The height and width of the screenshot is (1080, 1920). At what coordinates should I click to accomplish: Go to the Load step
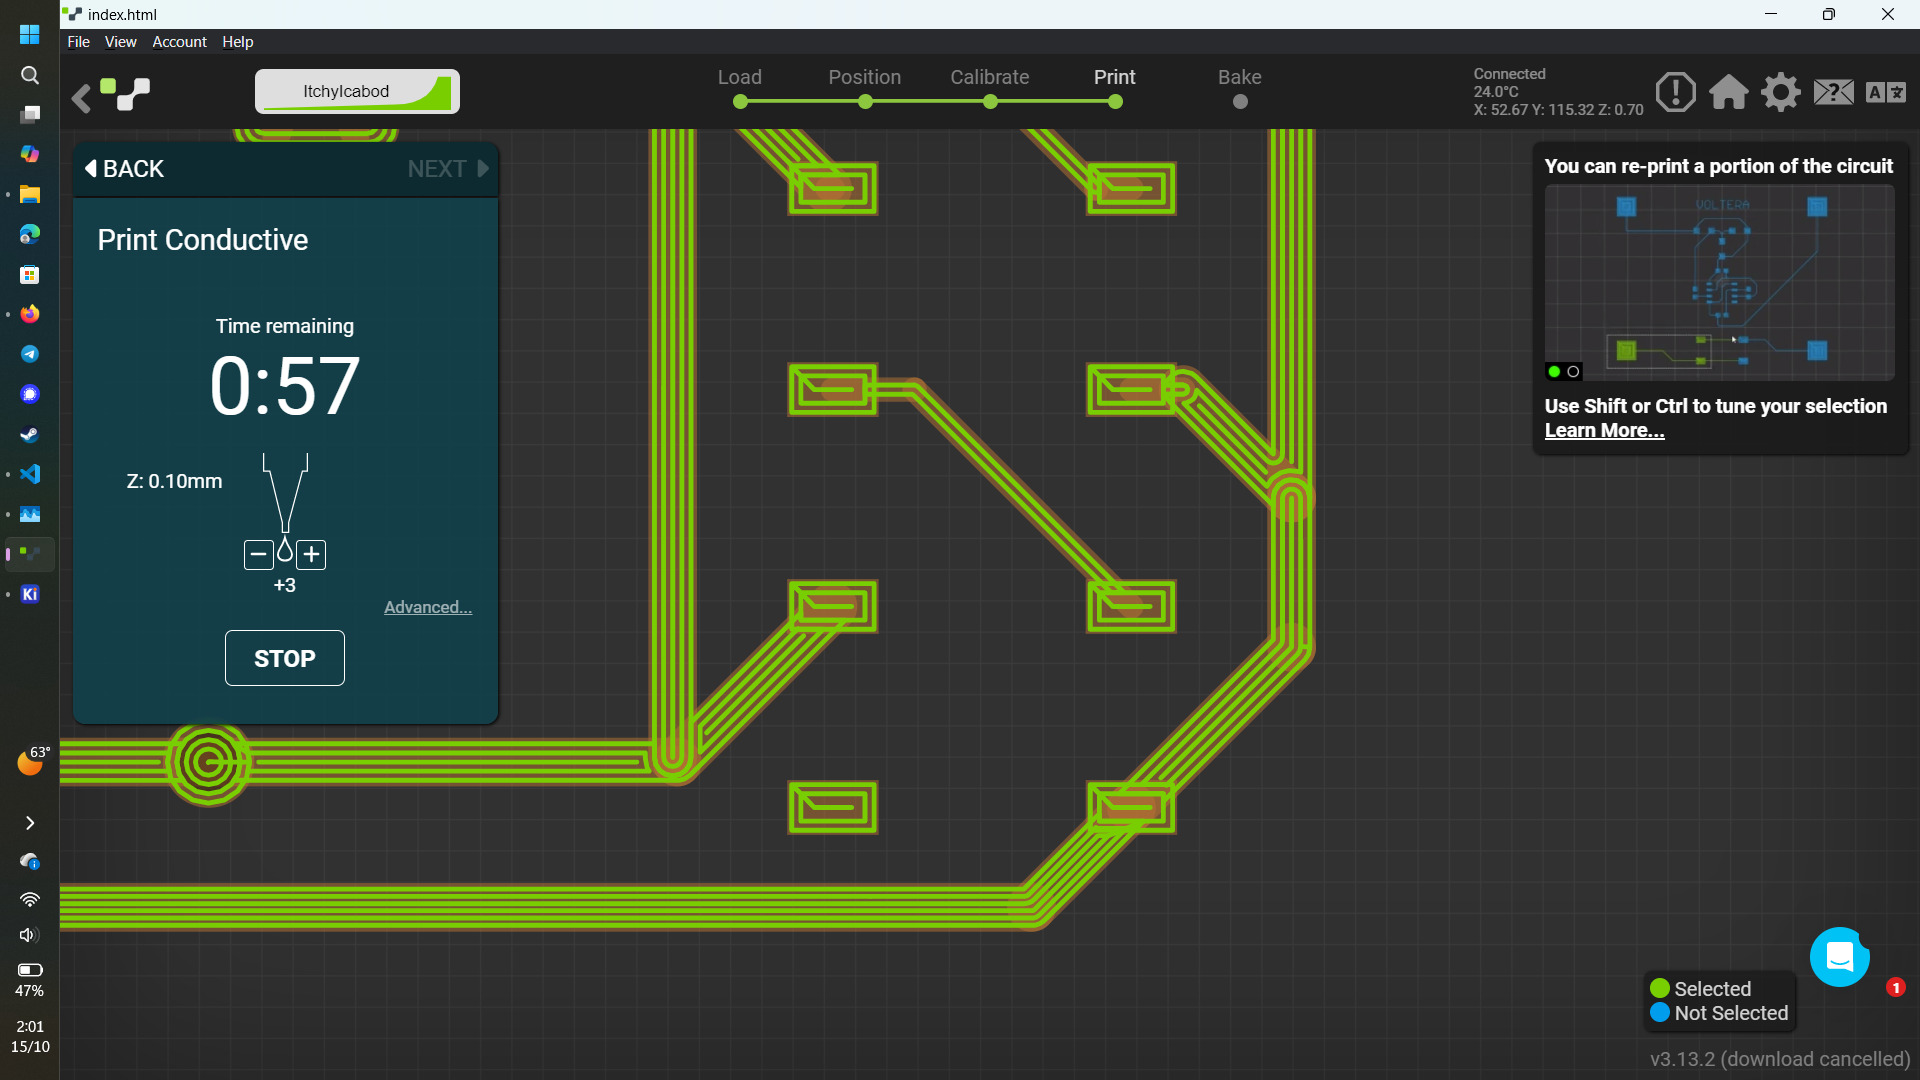point(740,87)
